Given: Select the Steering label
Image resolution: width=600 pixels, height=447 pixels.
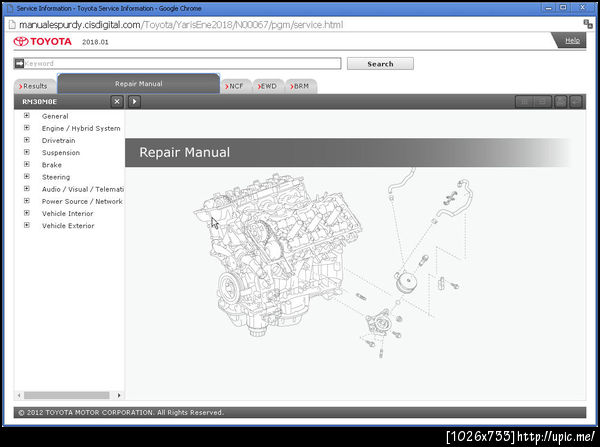Looking at the screenshot, I should [56, 177].
